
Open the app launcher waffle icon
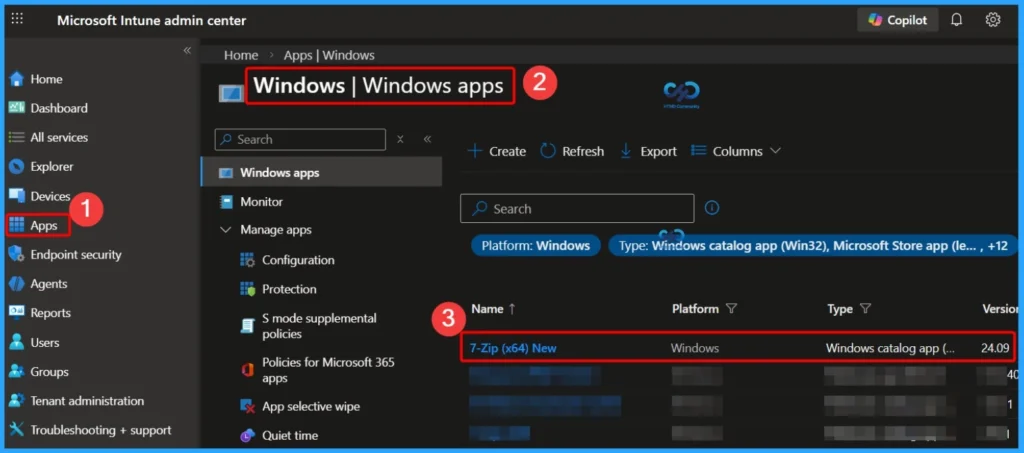(x=17, y=19)
